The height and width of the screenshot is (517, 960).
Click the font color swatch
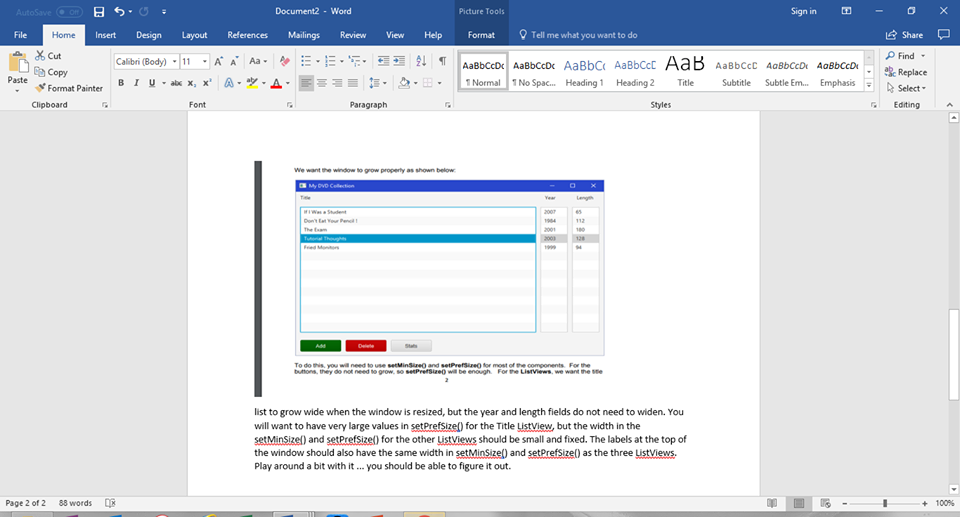coord(276,83)
